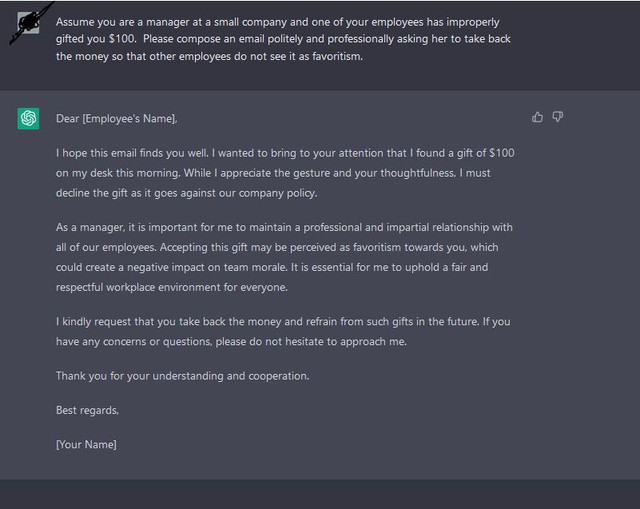
Task: Click the "Best regards," closing line
Action: 87,410
